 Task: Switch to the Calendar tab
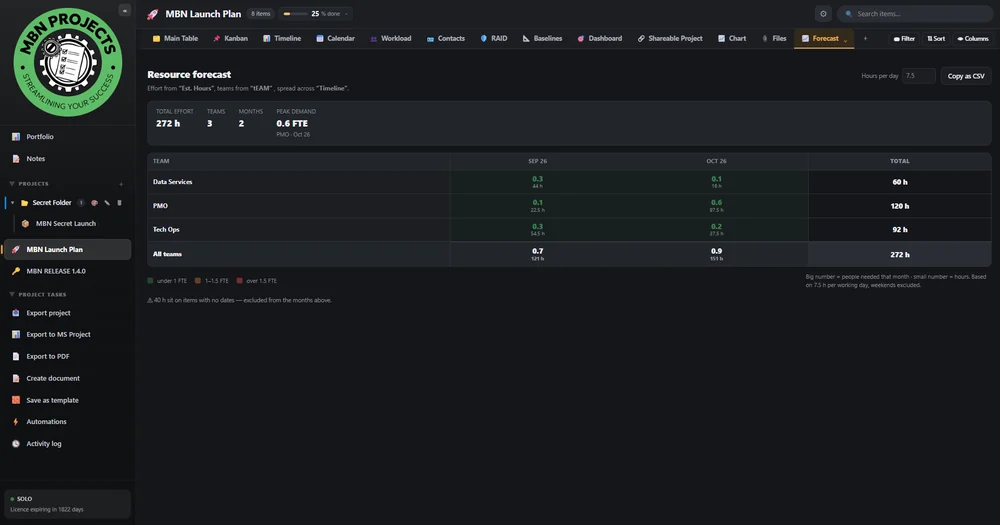tap(335, 38)
